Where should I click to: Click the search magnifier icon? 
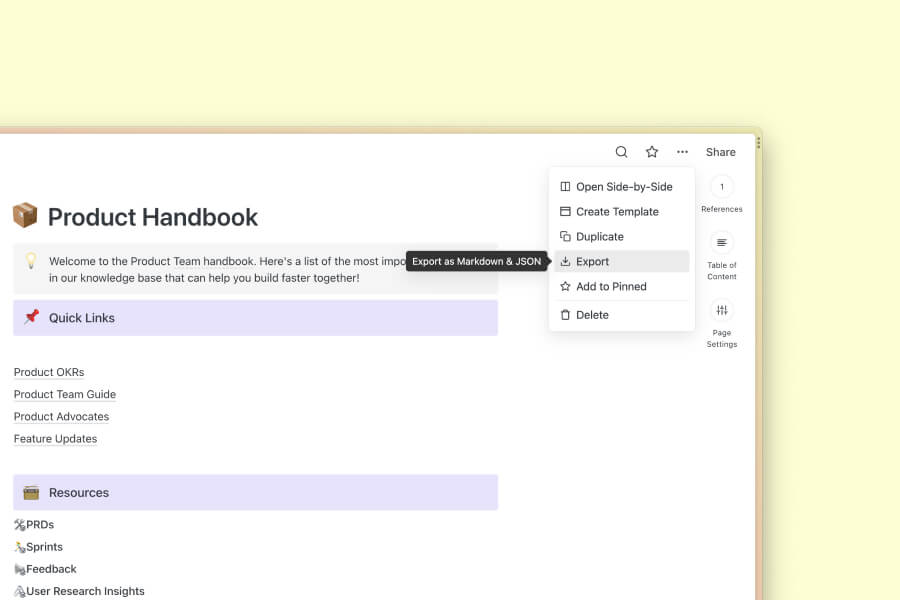click(x=621, y=152)
